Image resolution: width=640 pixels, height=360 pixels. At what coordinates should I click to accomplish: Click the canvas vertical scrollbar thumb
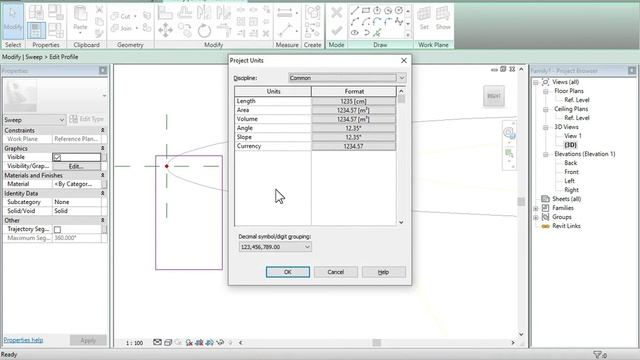(521, 202)
